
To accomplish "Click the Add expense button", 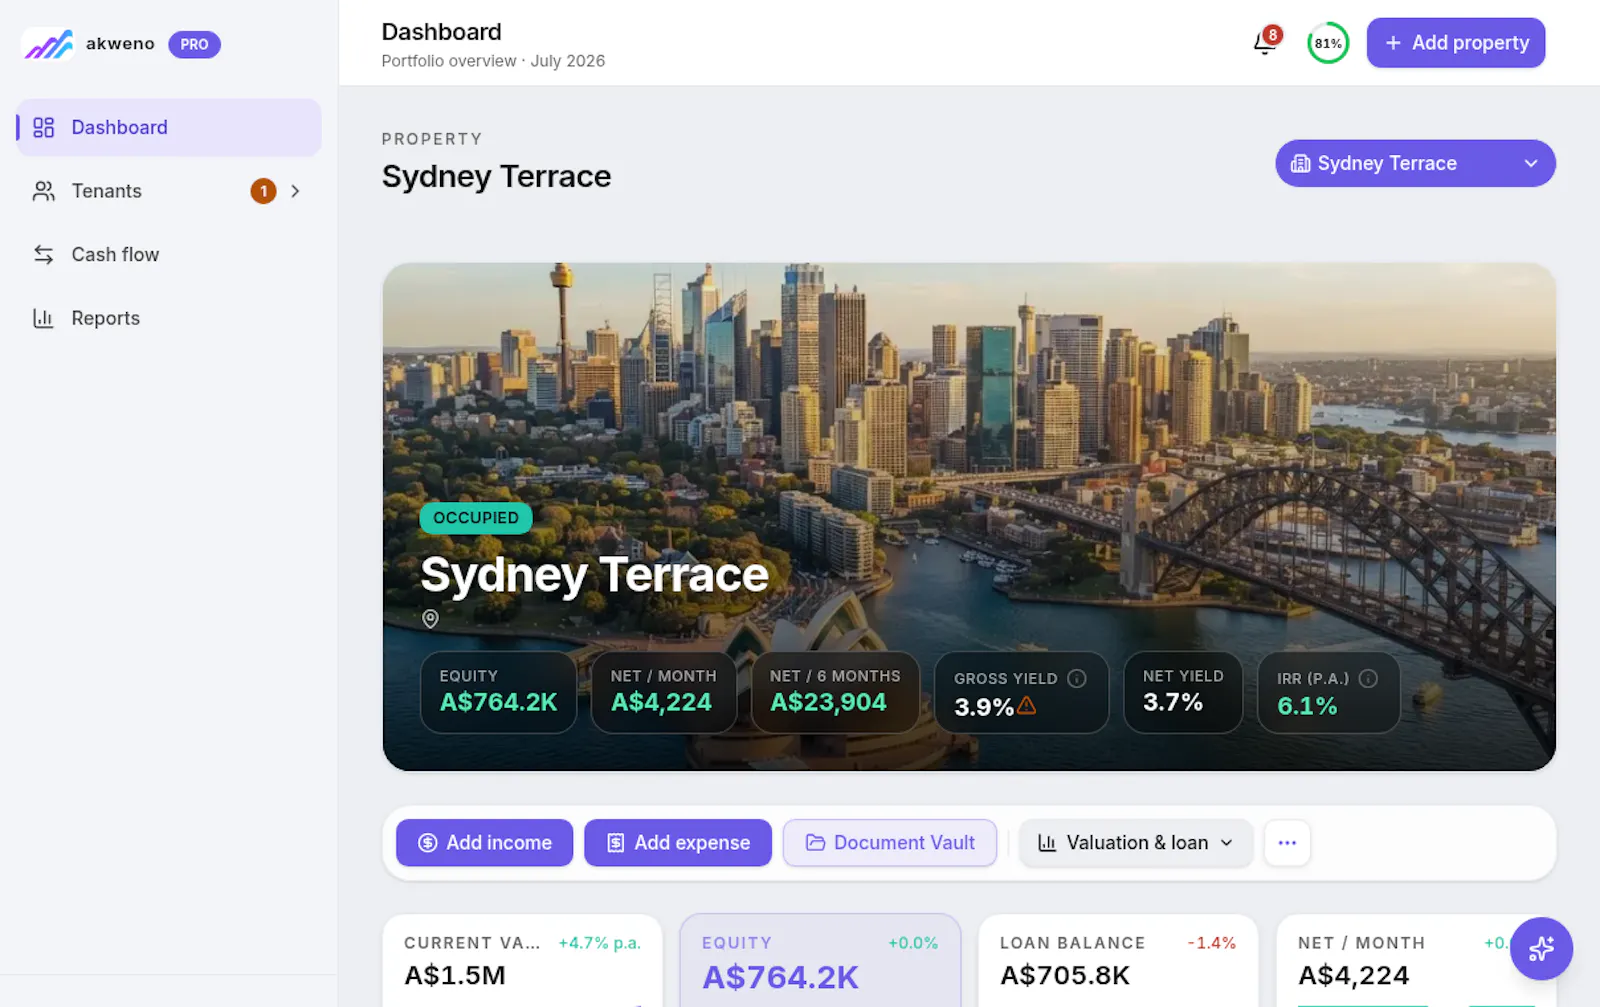I will [x=678, y=843].
